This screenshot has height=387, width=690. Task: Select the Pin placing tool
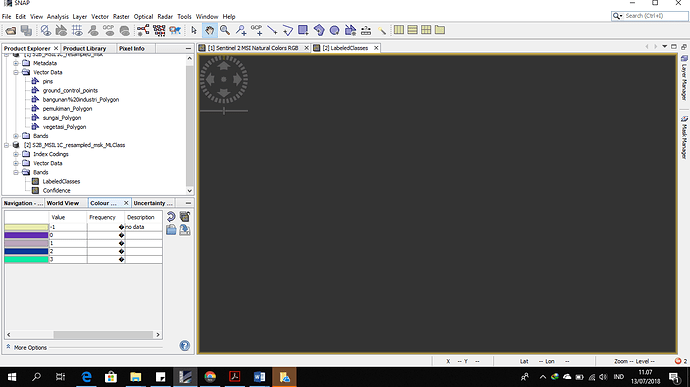[x=241, y=30]
